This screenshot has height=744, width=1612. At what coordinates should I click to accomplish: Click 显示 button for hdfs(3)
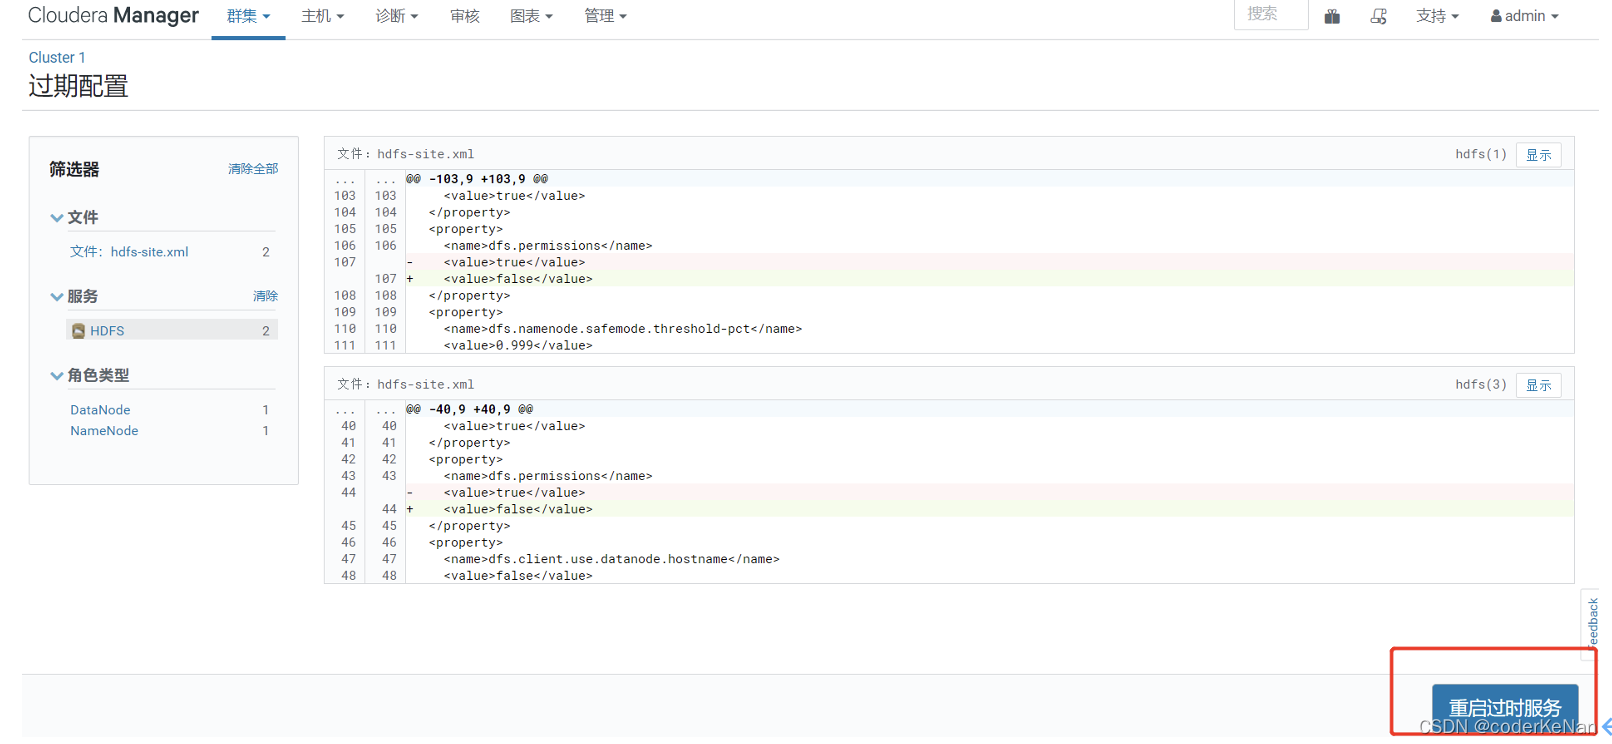(x=1538, y=385)
